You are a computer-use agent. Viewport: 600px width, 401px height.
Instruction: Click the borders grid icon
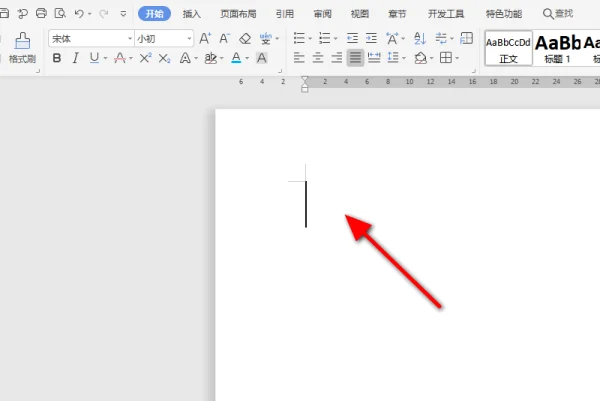[x=446, y=58]
